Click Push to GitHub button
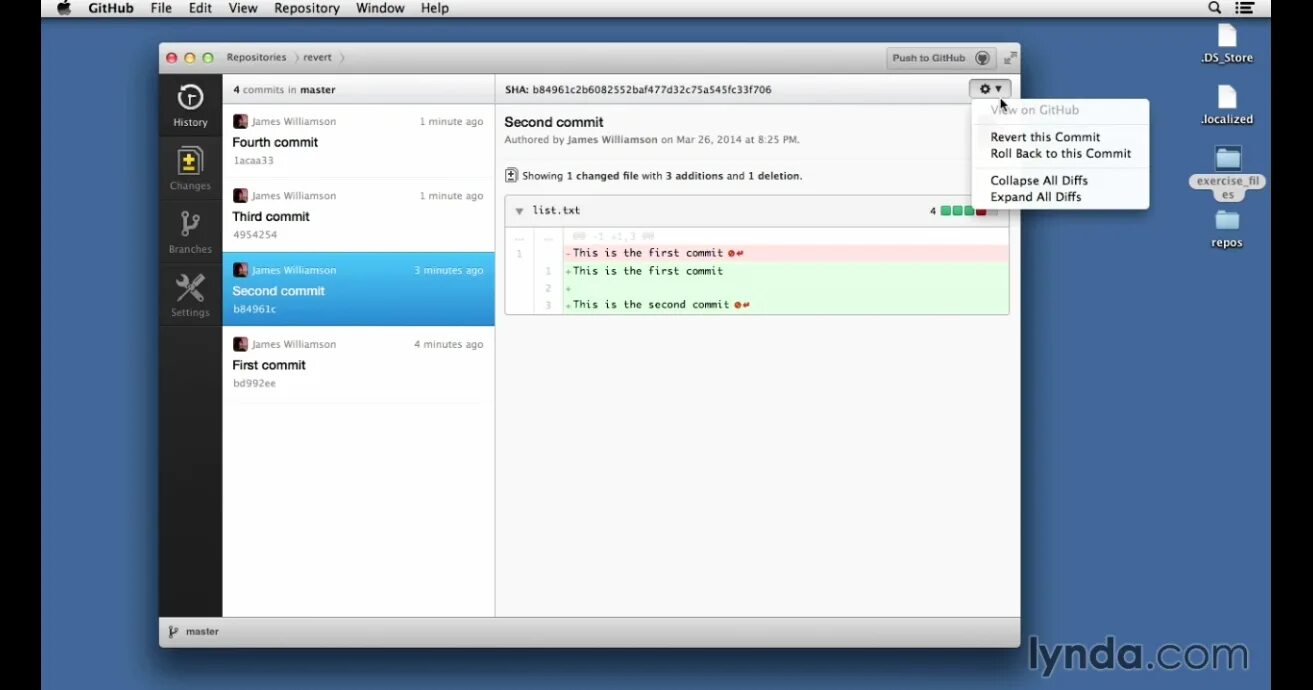The image size is (1313, 690). point(941,58)
